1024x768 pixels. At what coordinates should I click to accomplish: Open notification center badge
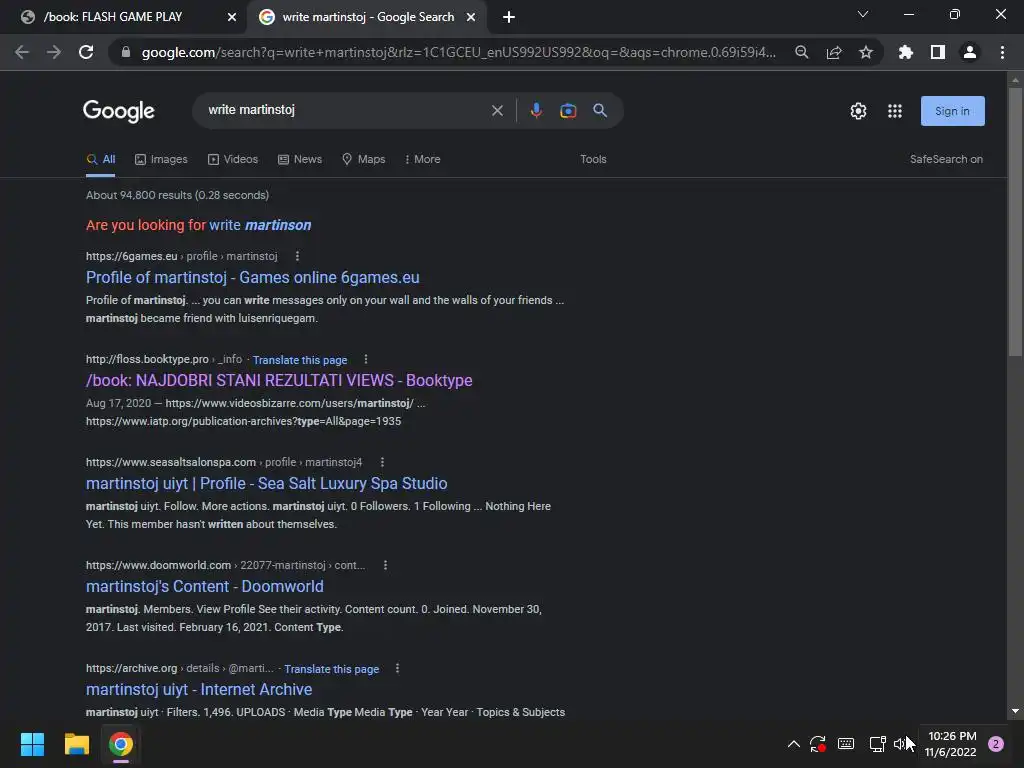[996, 744]
